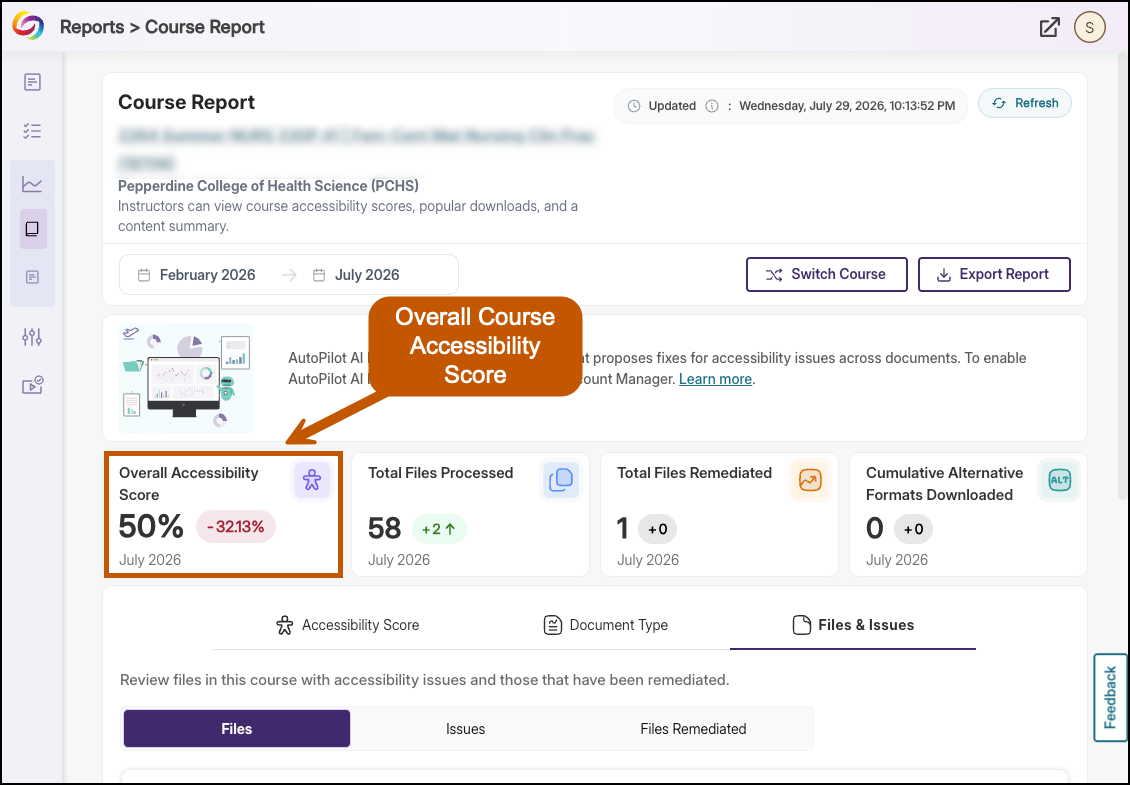Select the book course report sidebar icon

click(x=32, y=229)
